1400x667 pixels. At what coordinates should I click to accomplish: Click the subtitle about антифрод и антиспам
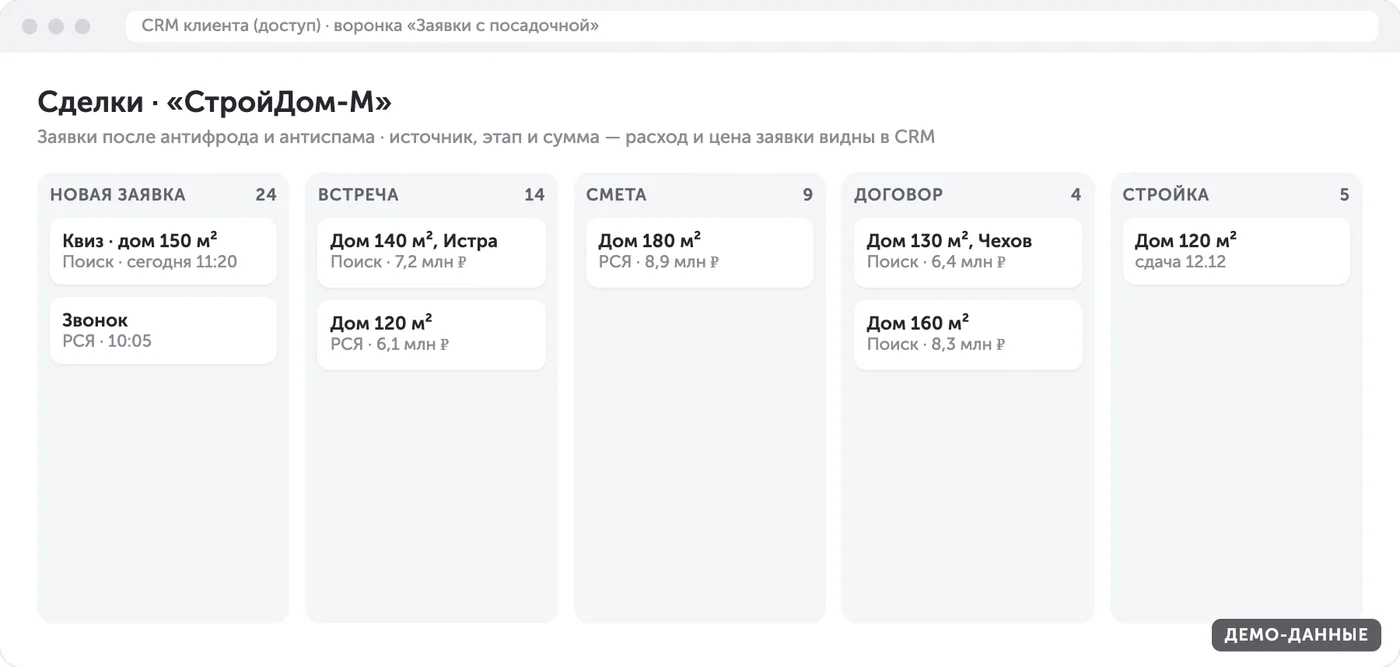tap(486, 138)
